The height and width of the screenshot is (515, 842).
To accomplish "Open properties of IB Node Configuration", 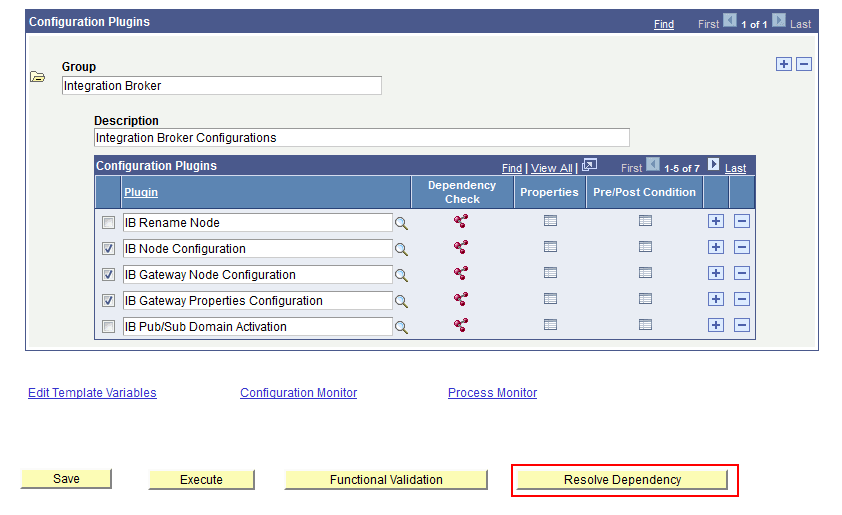I will [x=550, y=246].
